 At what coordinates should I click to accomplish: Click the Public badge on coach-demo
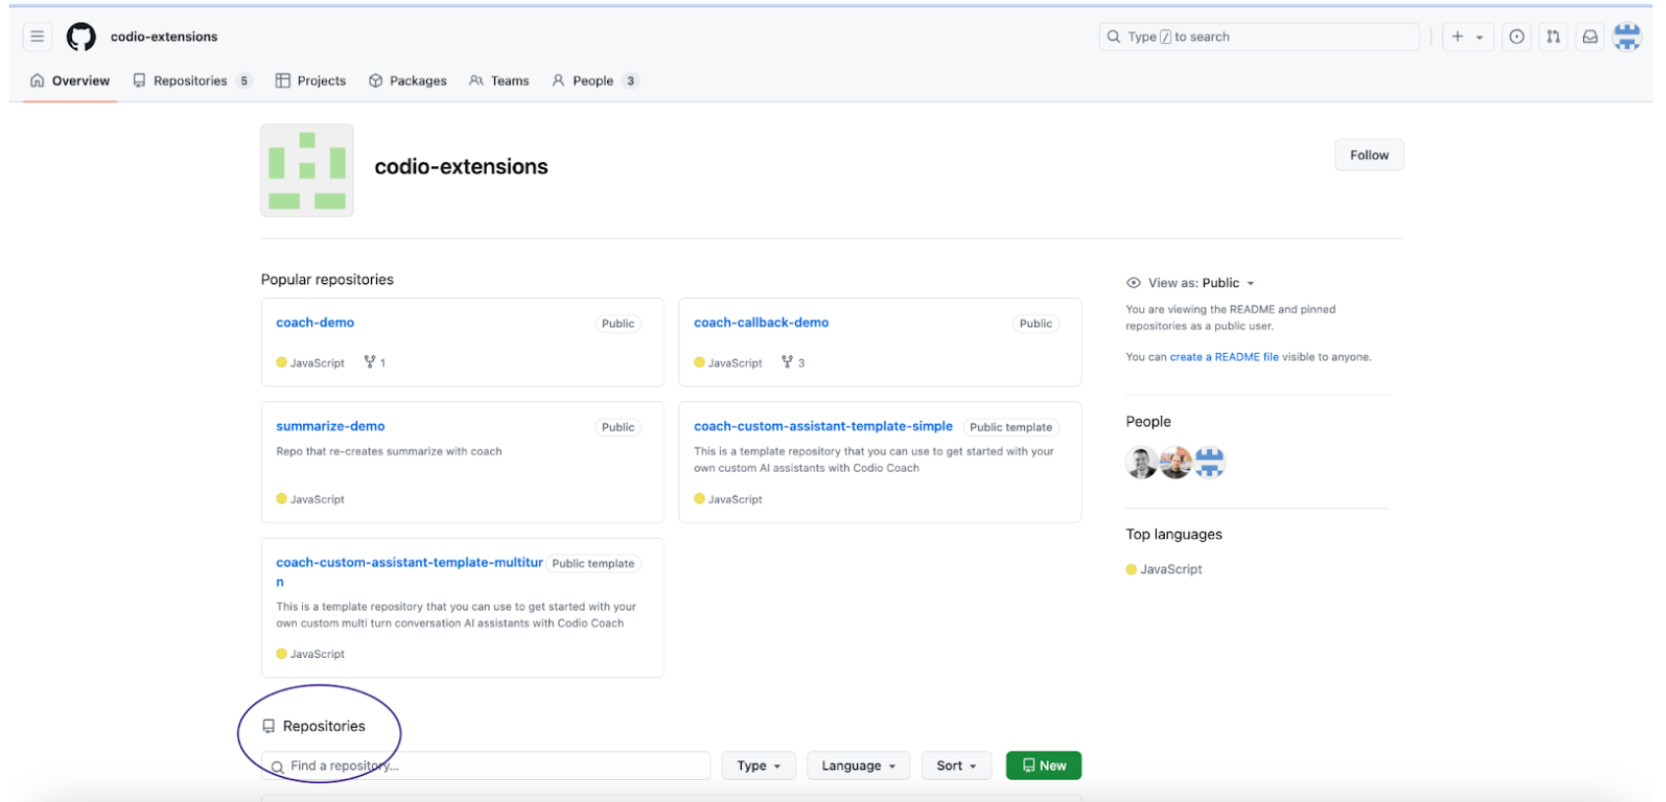click(618, 323)
